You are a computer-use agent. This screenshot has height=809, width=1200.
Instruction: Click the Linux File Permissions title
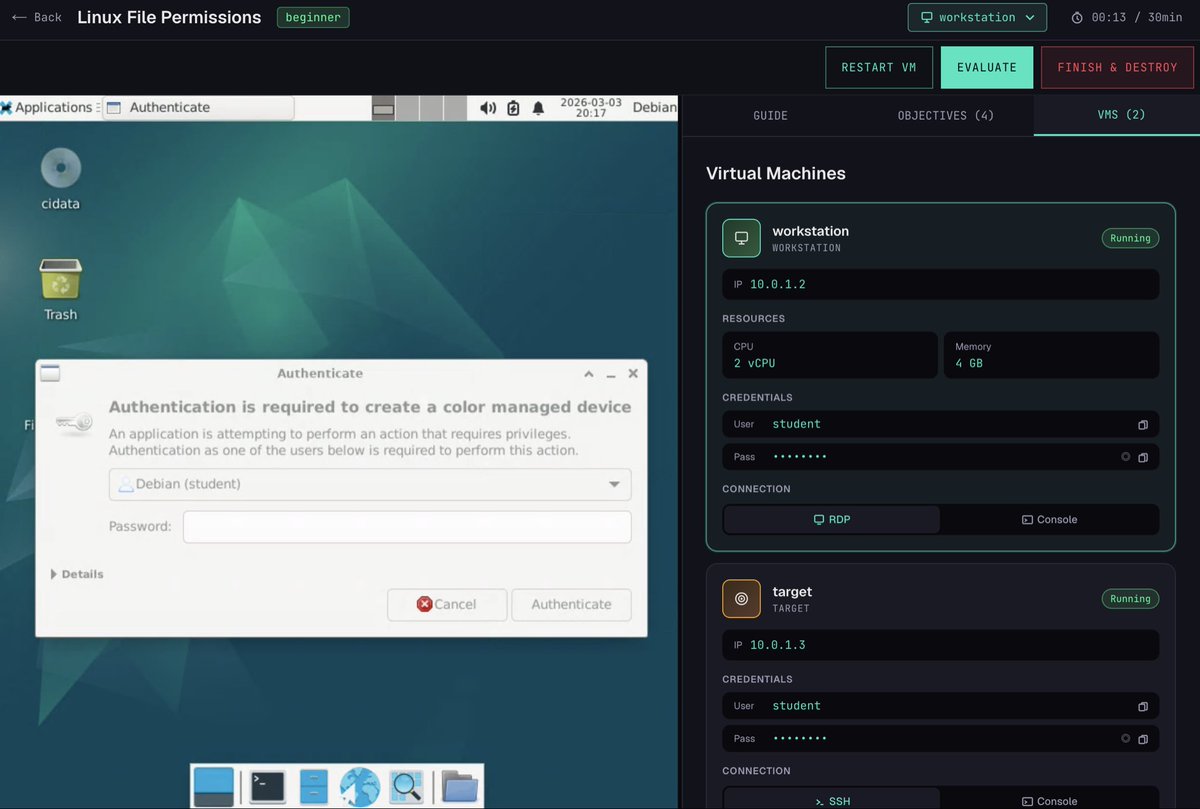pyautogui.click(x=169, y=17)
